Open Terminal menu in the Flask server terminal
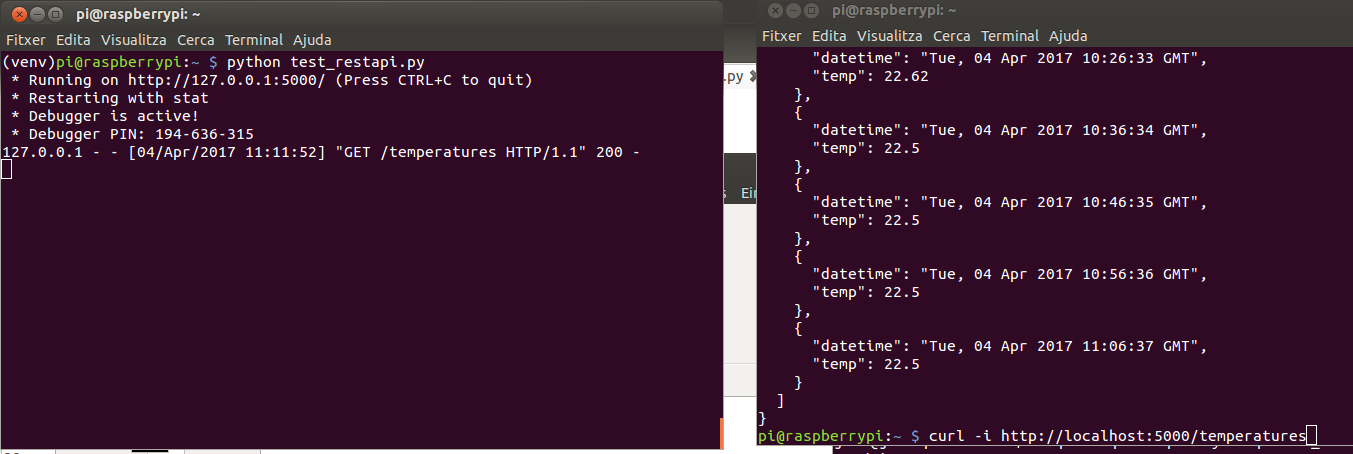This screenshot has height=454, width=1353. pos(254,40)
